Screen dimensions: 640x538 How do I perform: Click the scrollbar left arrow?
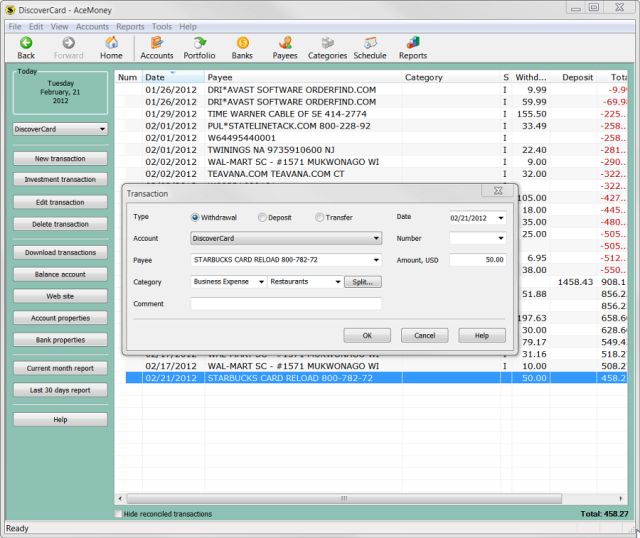(120, 498)
